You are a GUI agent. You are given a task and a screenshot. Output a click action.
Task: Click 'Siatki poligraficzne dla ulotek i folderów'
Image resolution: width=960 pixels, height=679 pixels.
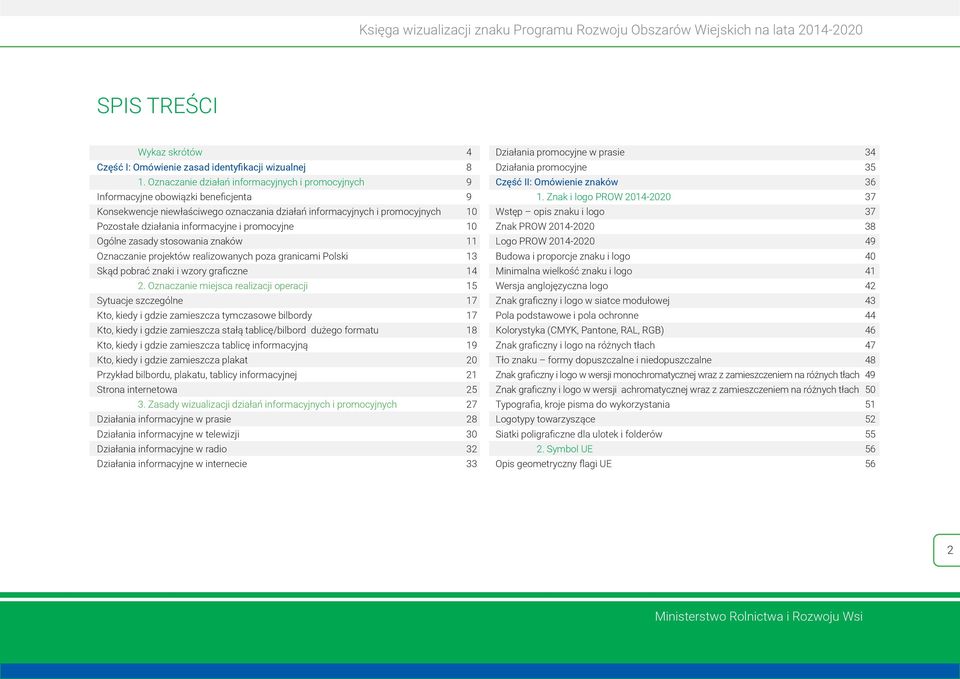pos(579,434)
